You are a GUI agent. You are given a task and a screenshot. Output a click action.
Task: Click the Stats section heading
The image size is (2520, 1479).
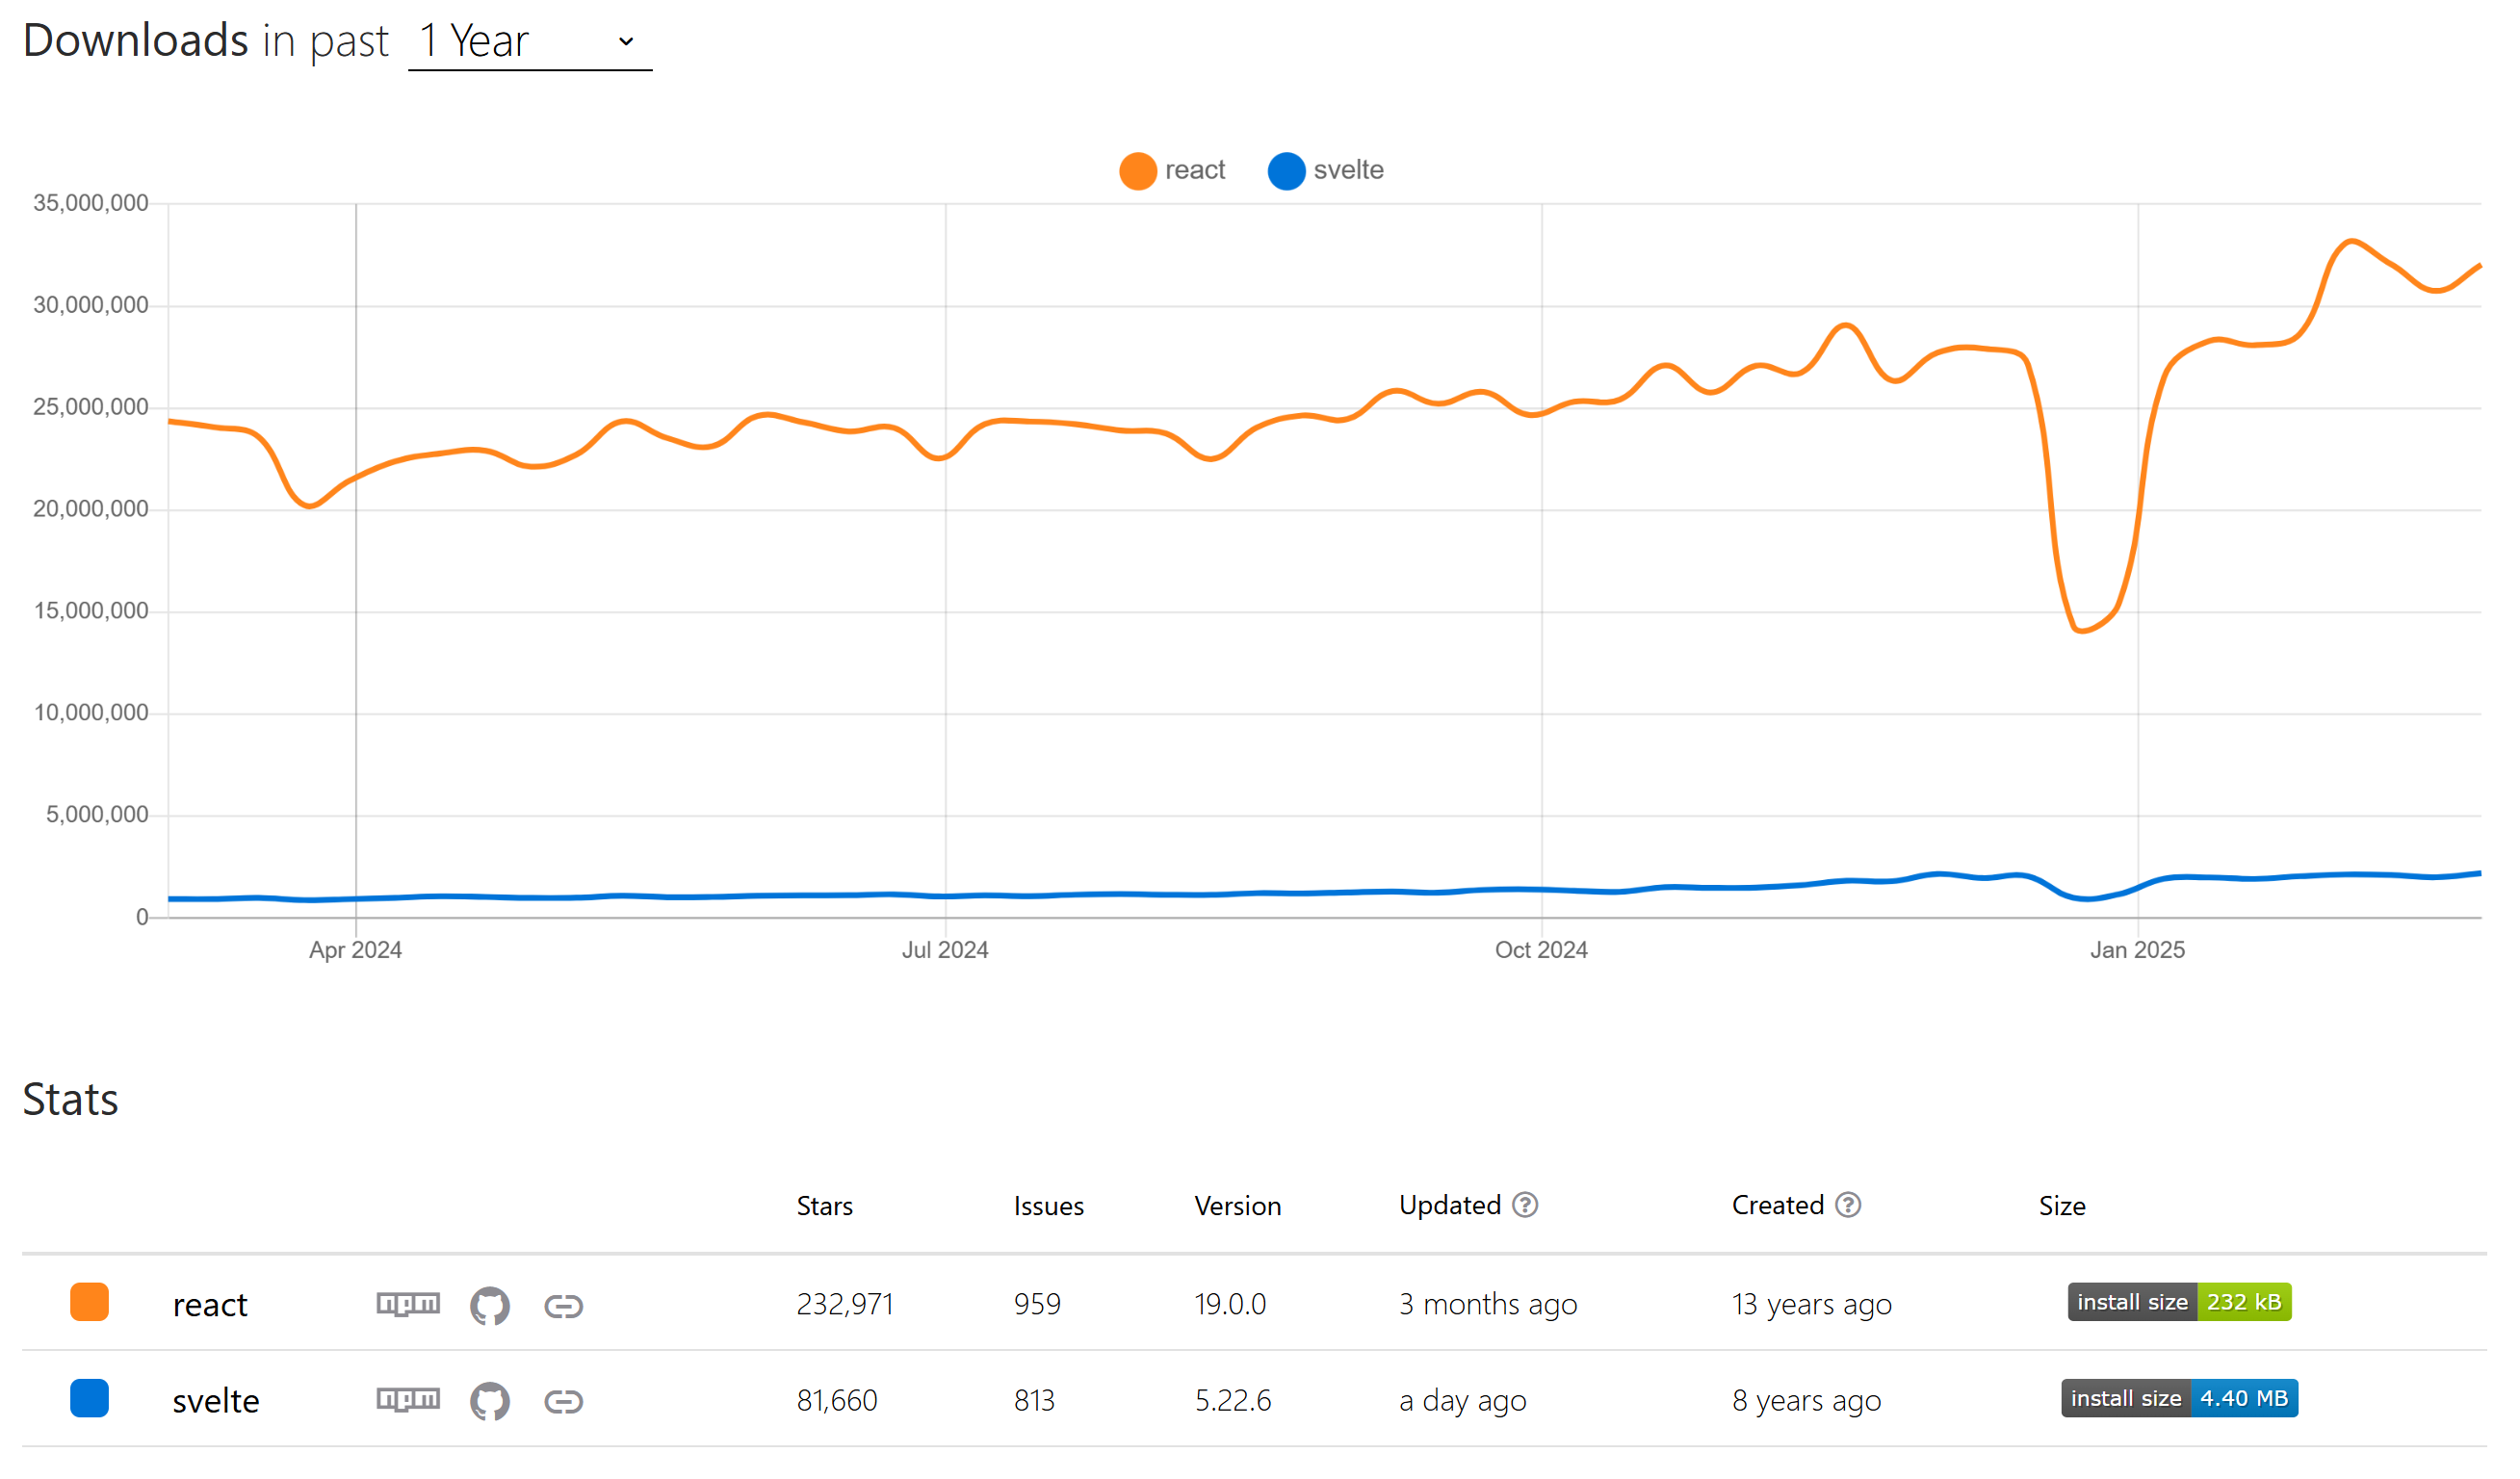tap(70, 1100)
